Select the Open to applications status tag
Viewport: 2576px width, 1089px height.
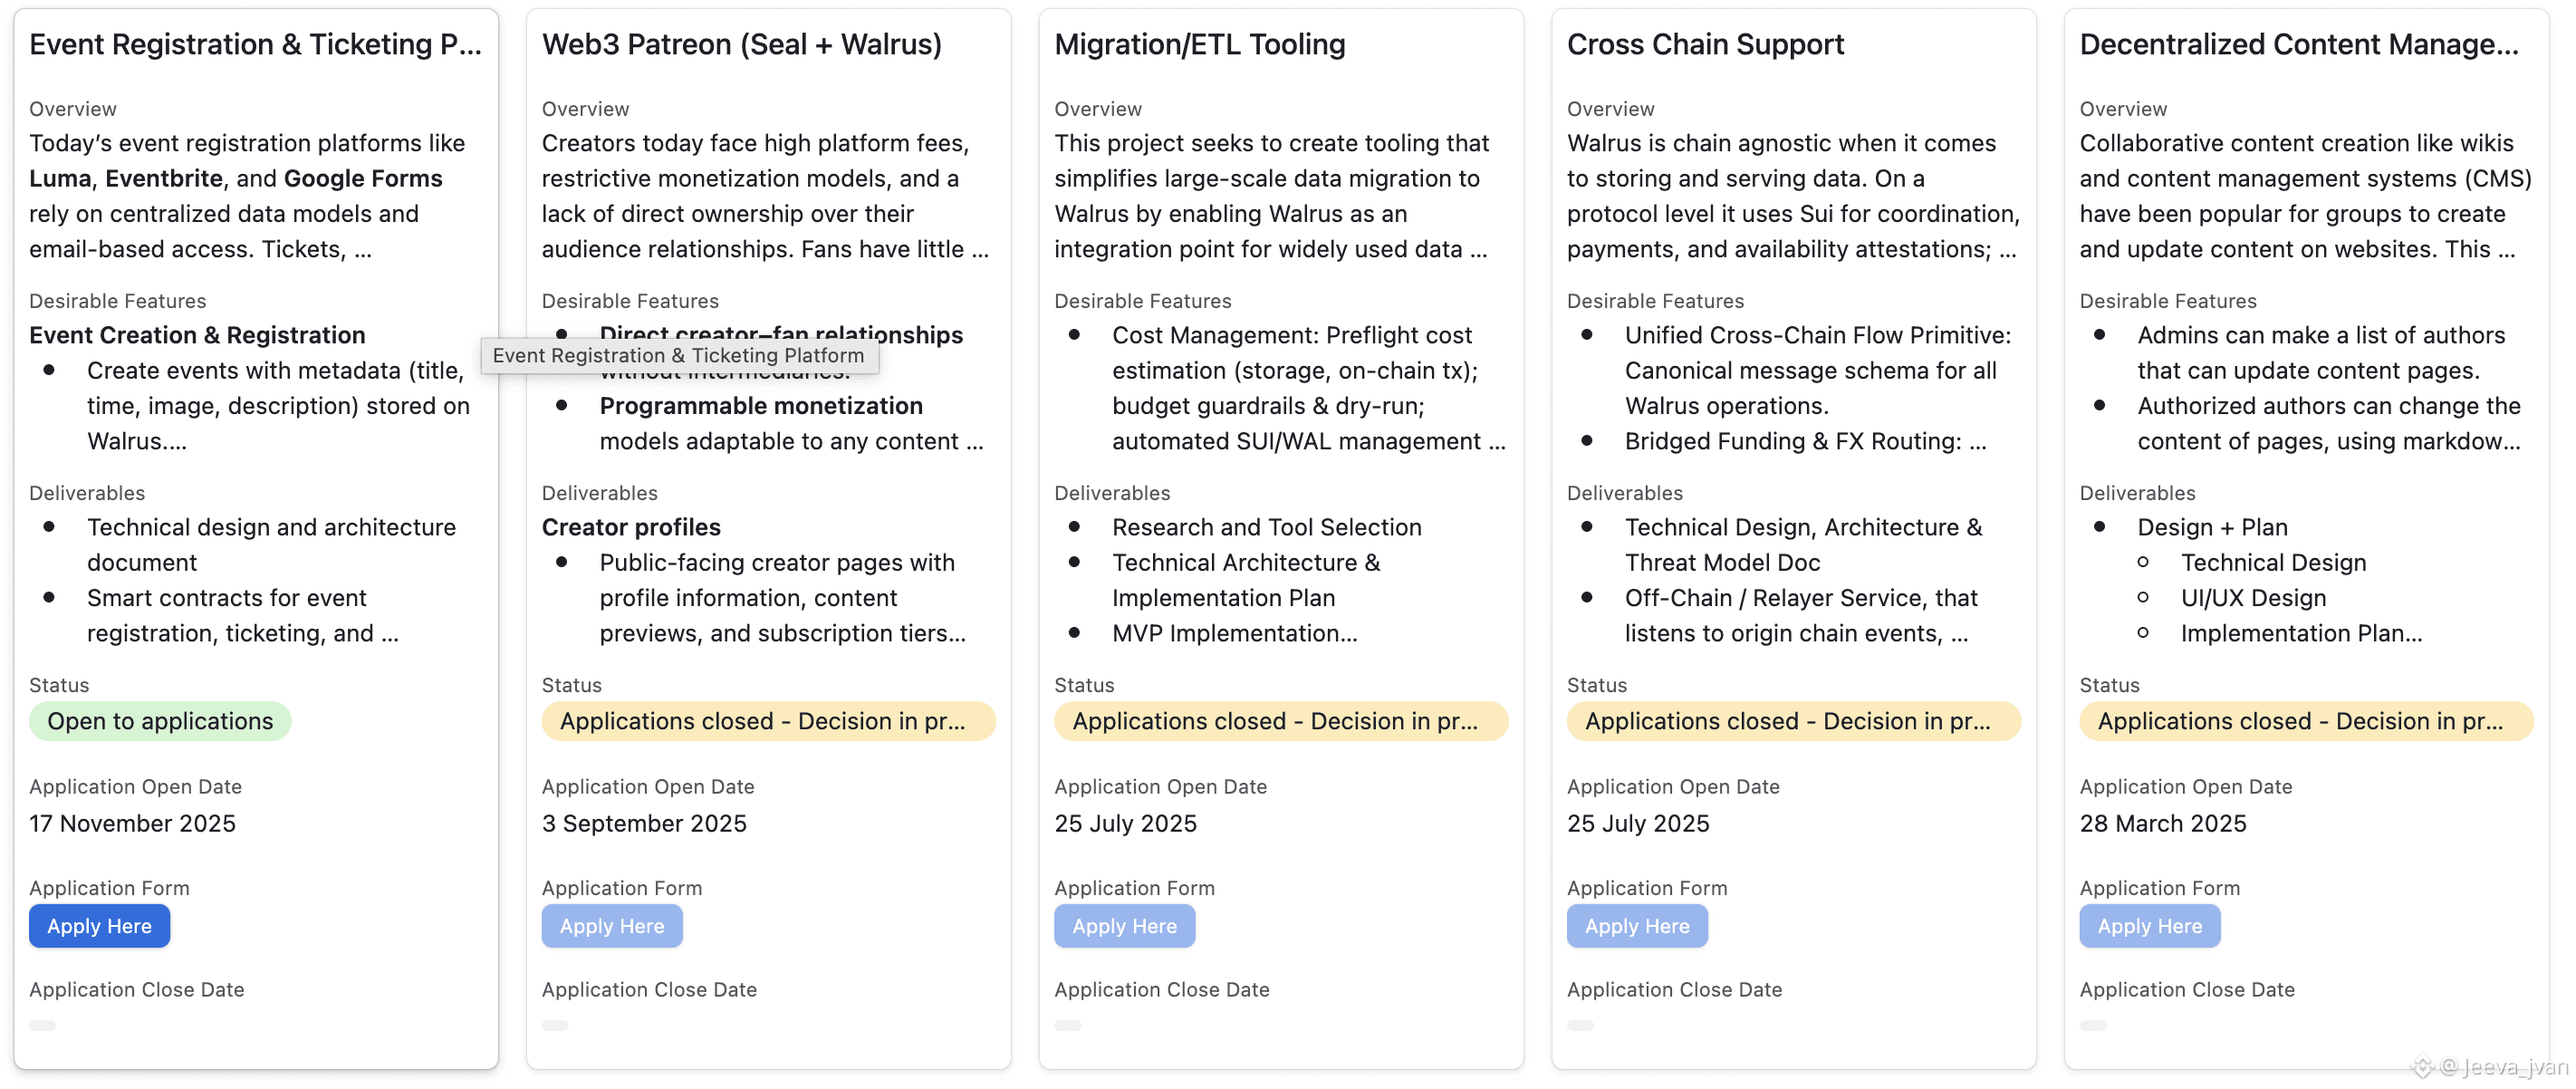click(x=160, y=721)
